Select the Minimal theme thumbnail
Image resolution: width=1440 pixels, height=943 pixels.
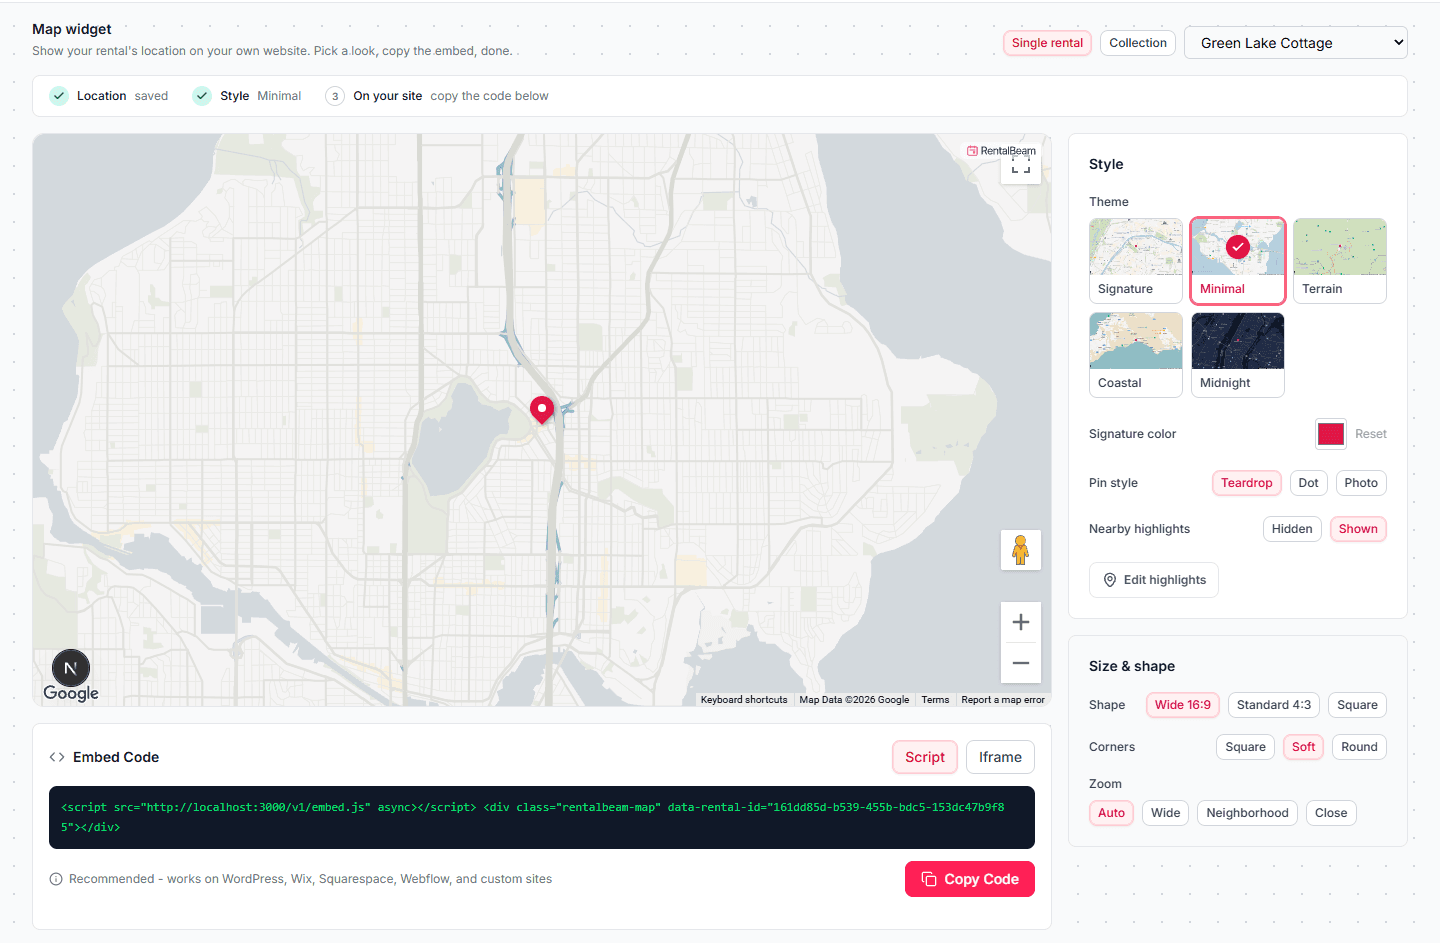[1238, 261]
